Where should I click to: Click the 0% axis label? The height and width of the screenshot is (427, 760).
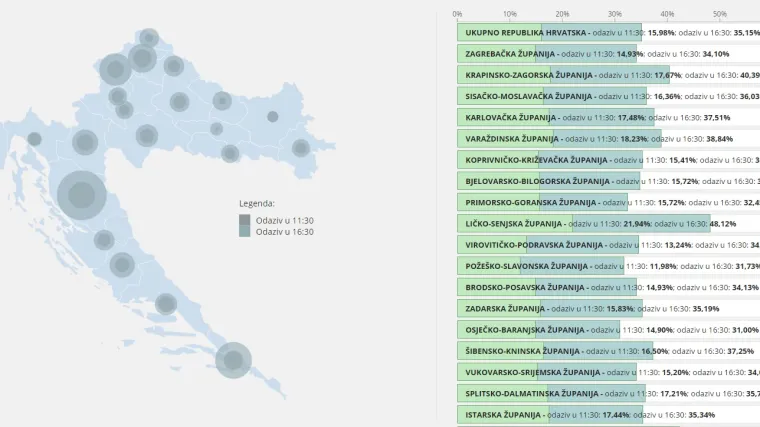pyautogui.click(x=457, y=14)
